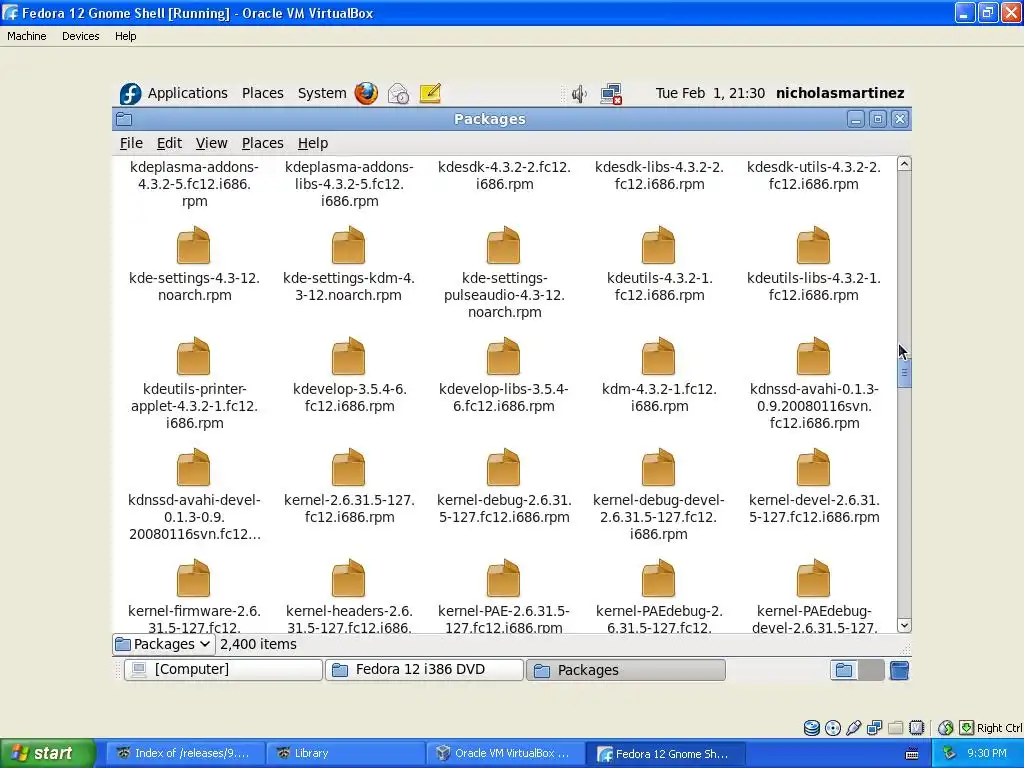Click the trash icon in bottom panel

(x=899, y=670)
